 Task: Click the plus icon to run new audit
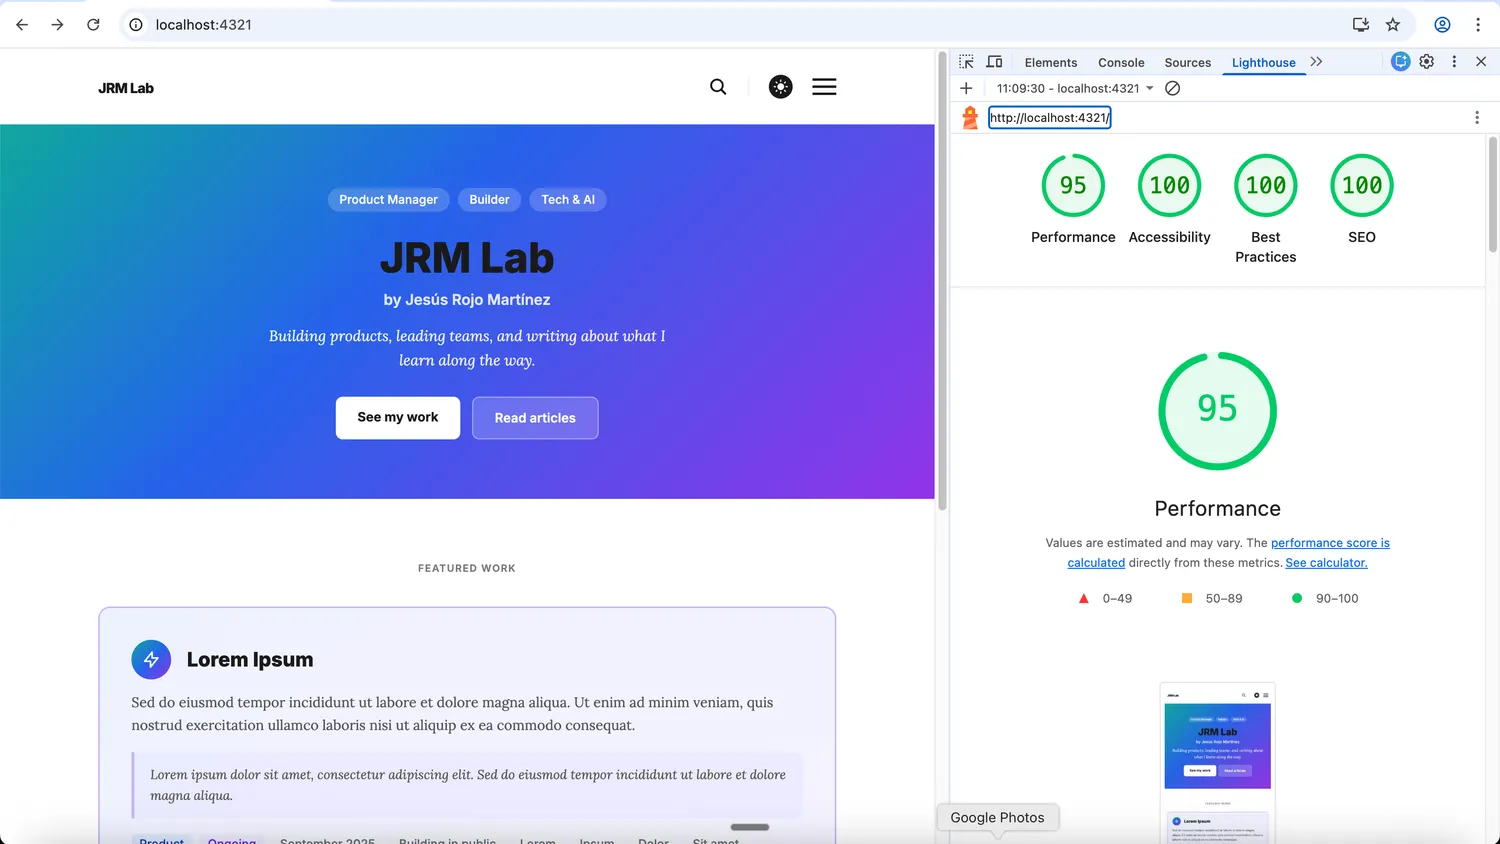[x=966, y=88]
